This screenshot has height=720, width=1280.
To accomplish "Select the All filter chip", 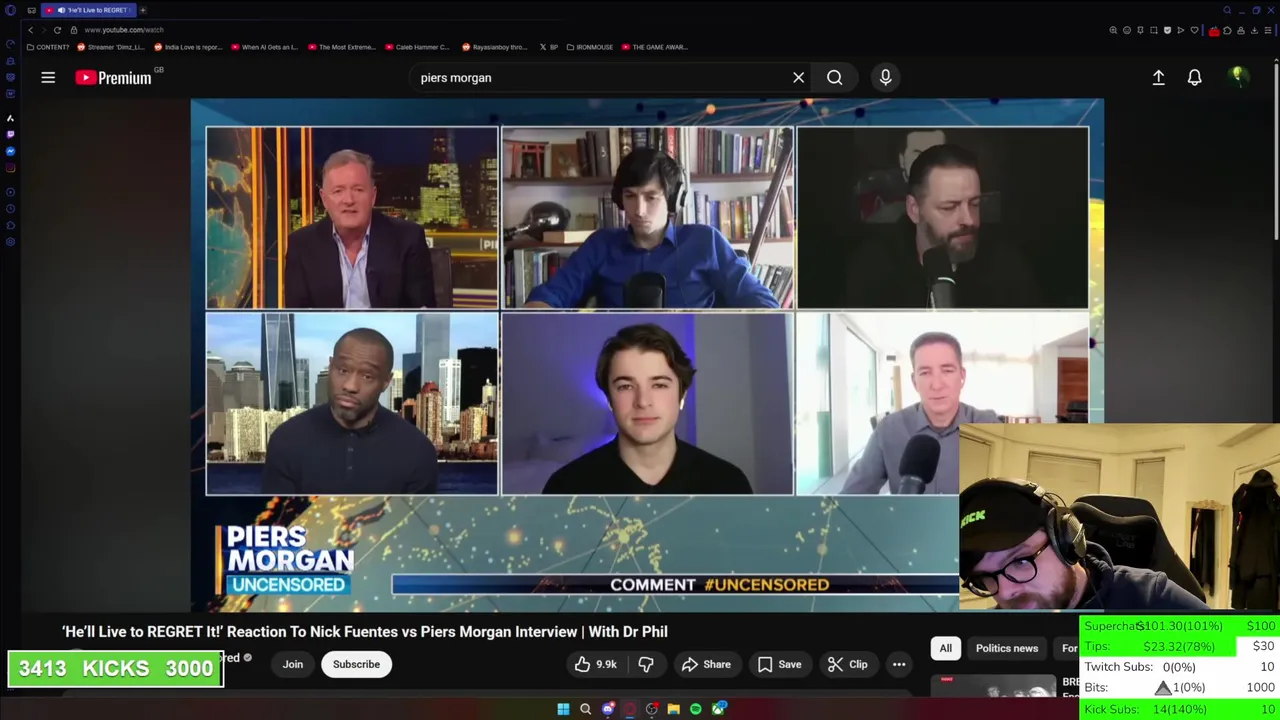I will coord(945,648).
